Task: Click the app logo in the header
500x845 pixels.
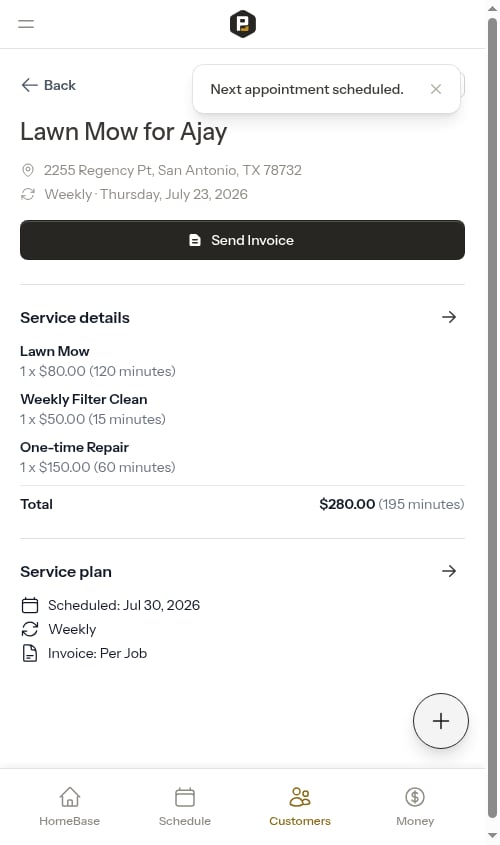Action: click(x=242, y=24)
